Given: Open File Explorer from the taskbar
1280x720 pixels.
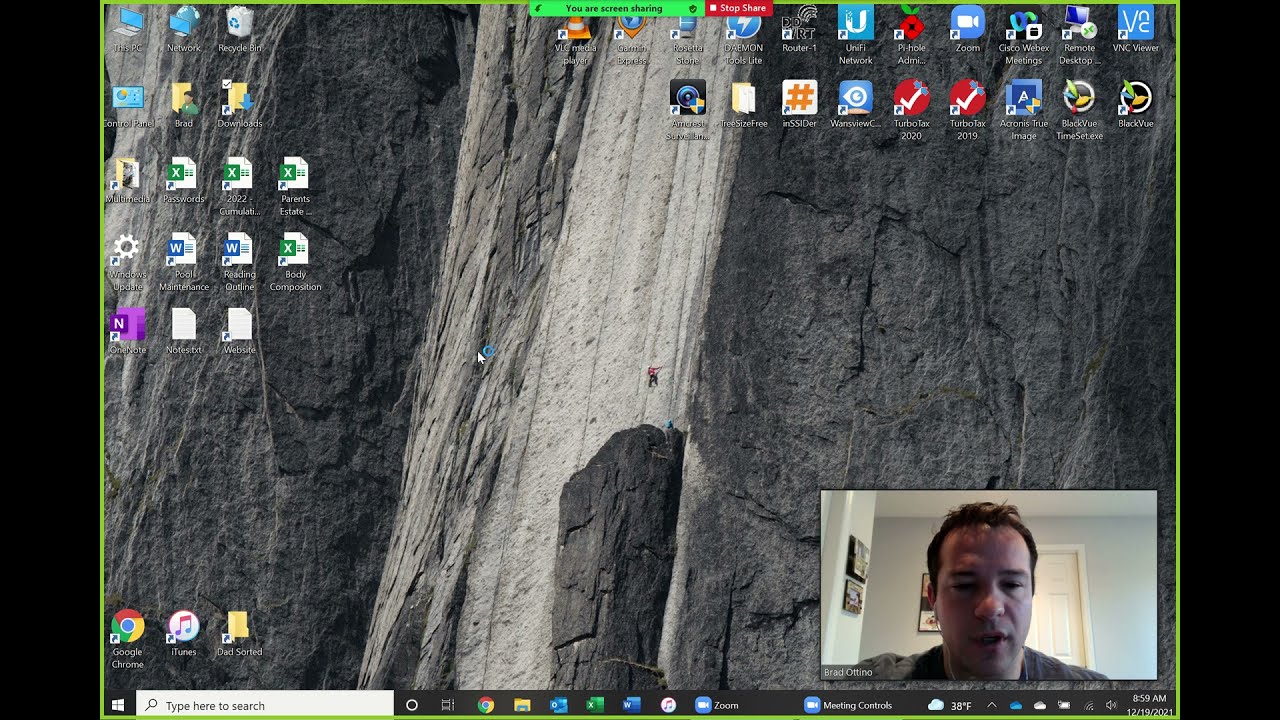Looking at the screenshot, I should [x=522, y=705].
